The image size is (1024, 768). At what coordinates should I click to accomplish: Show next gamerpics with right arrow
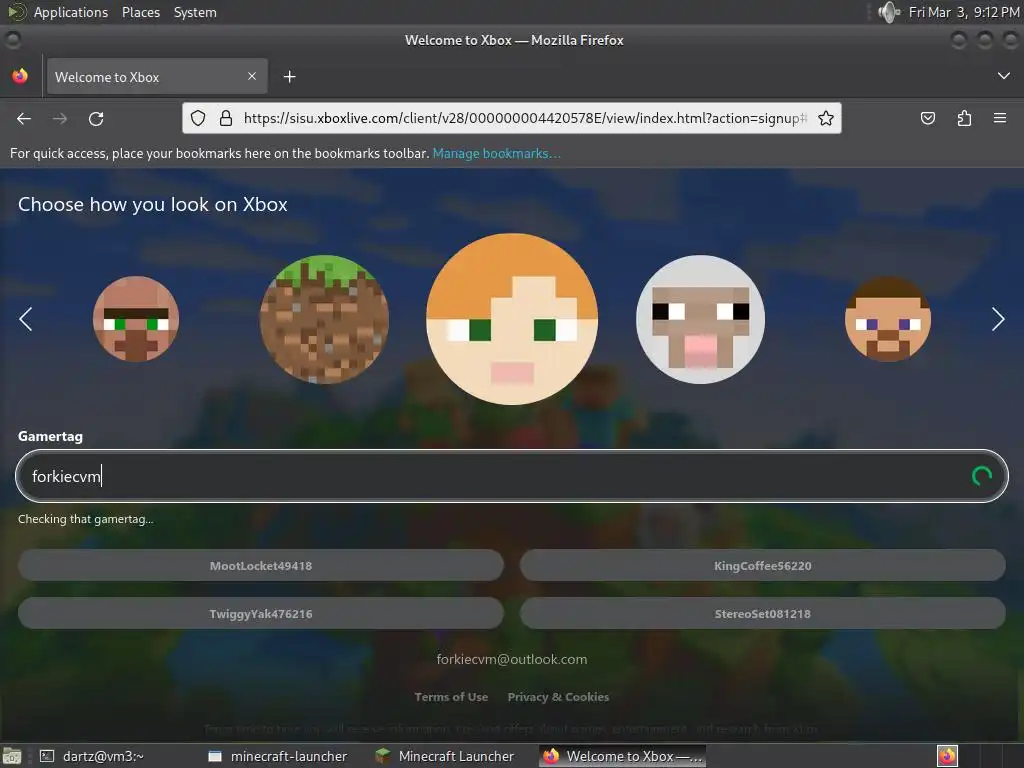[997, 319]
